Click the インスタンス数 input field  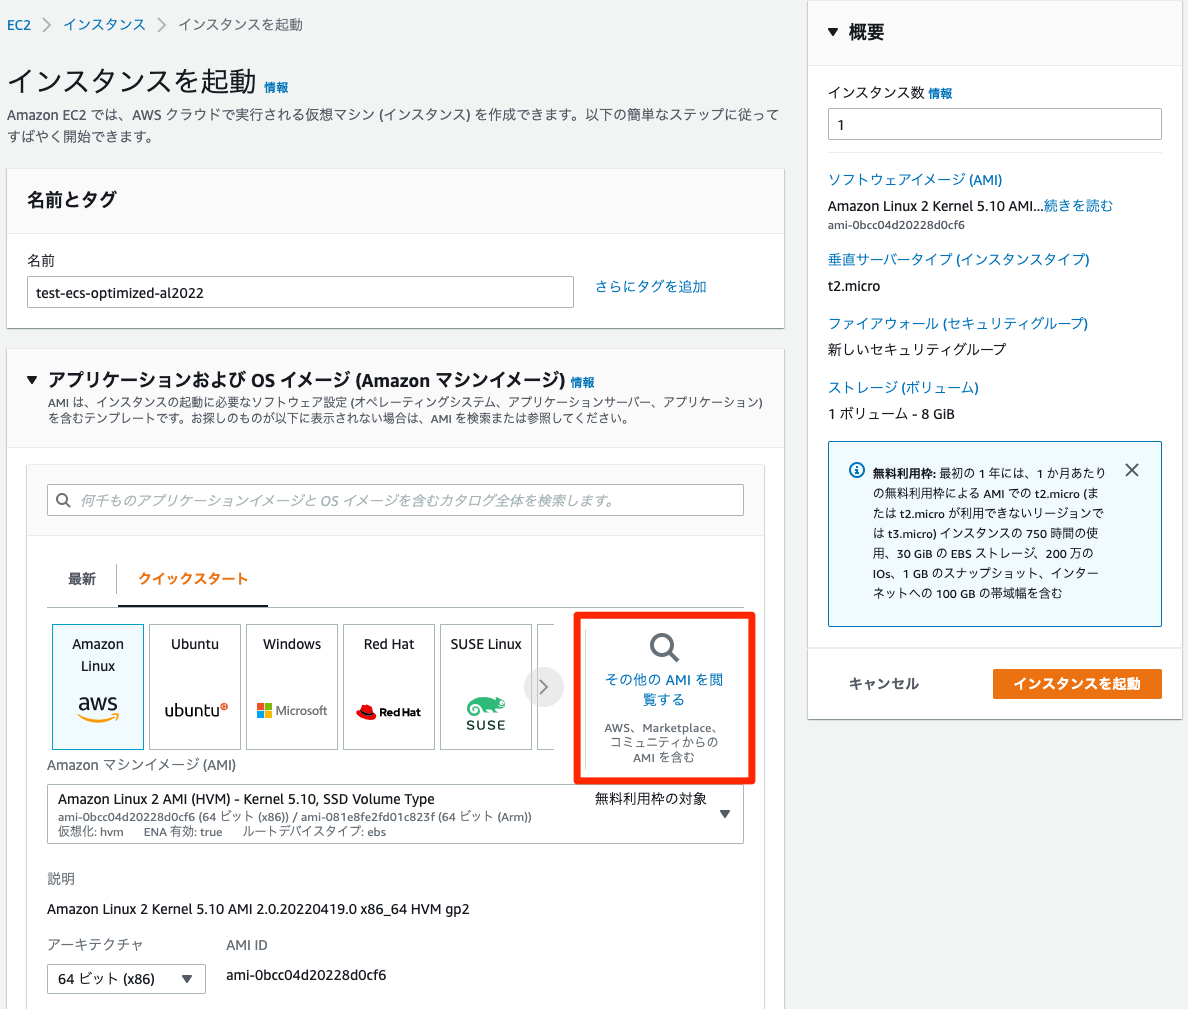tap(994, 123)
